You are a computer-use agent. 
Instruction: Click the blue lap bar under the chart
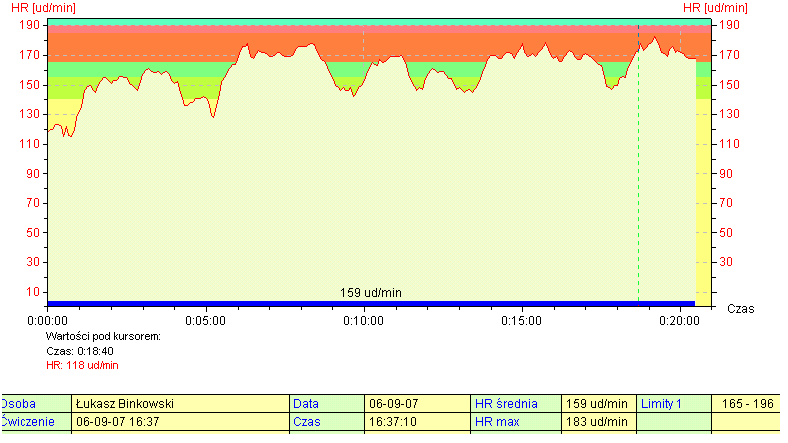point(371,304)
